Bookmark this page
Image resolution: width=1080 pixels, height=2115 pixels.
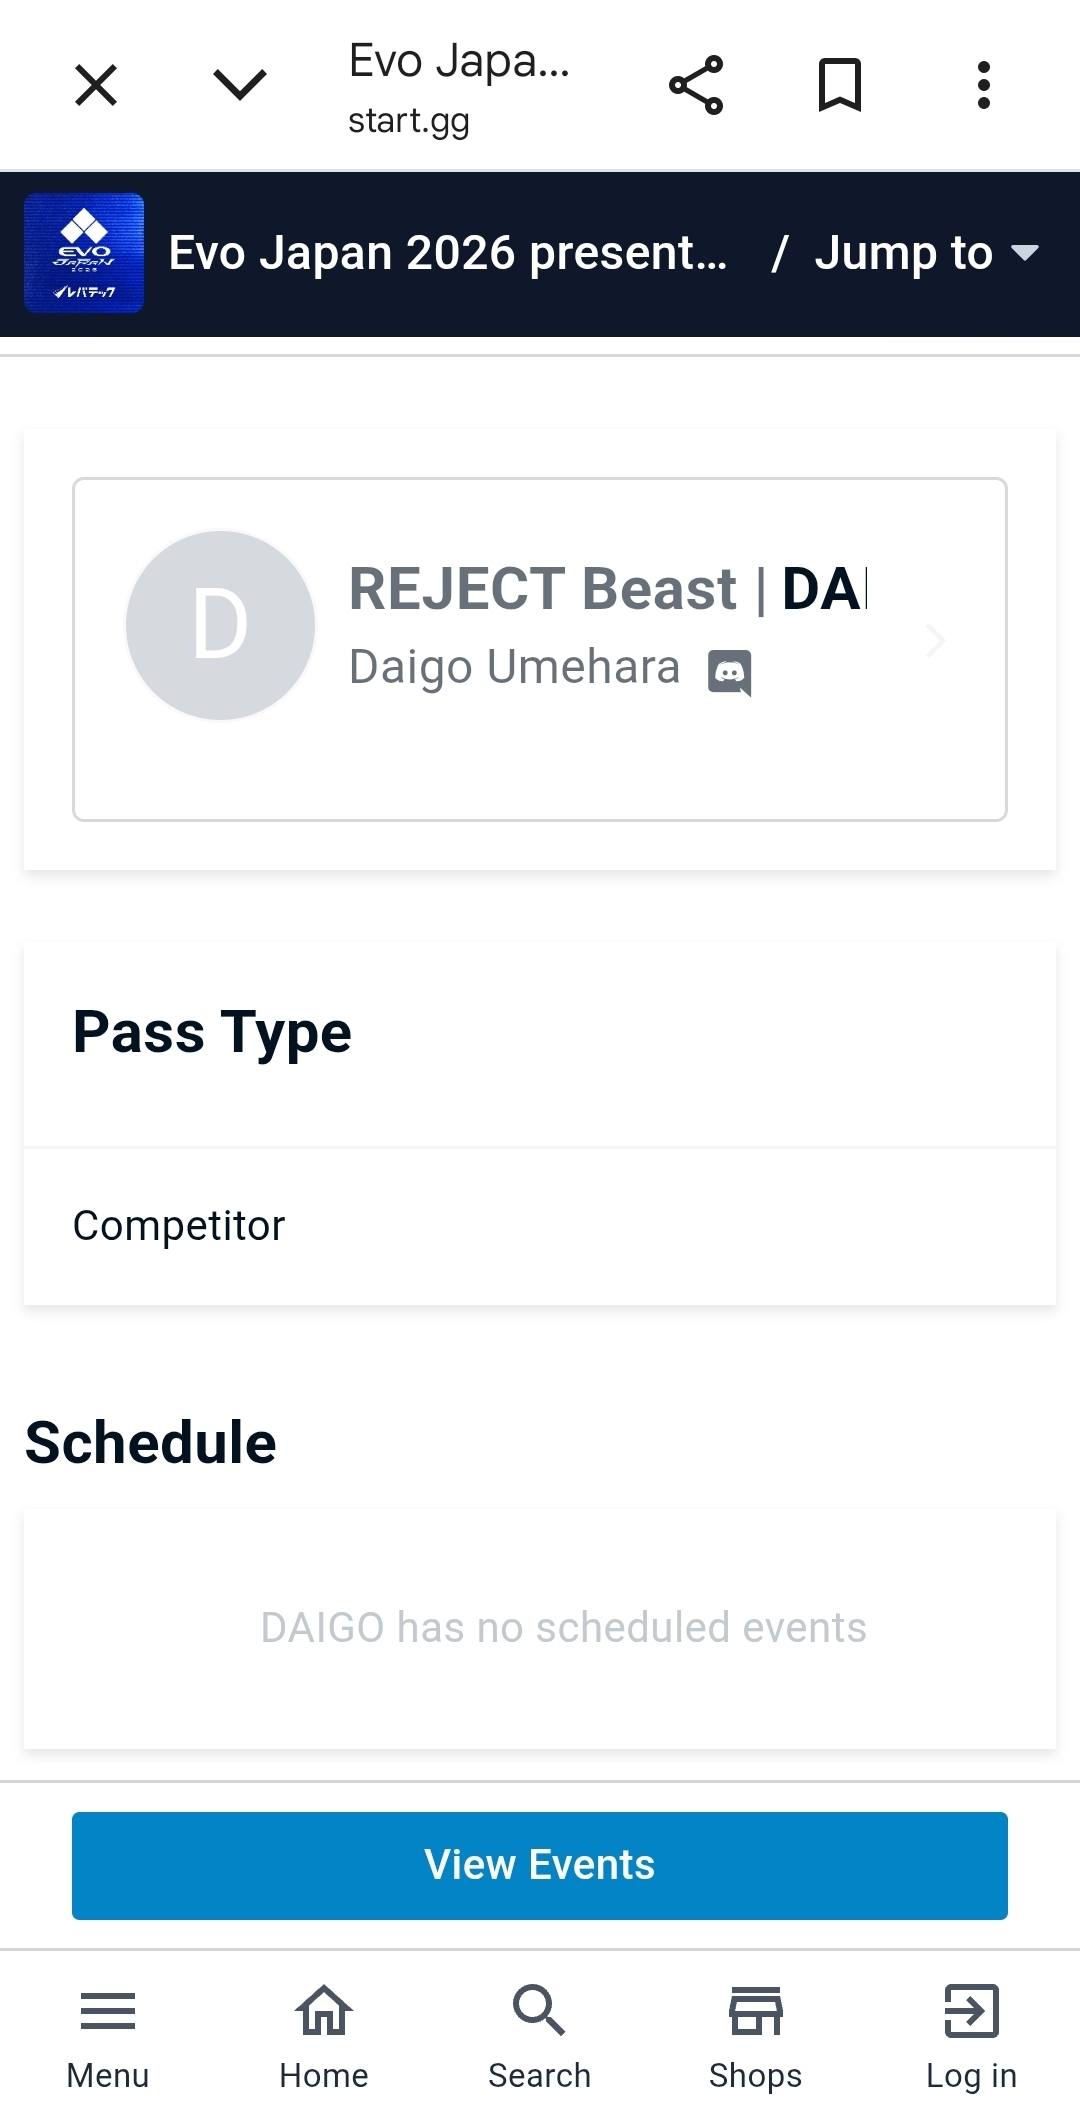coord(840,85)
